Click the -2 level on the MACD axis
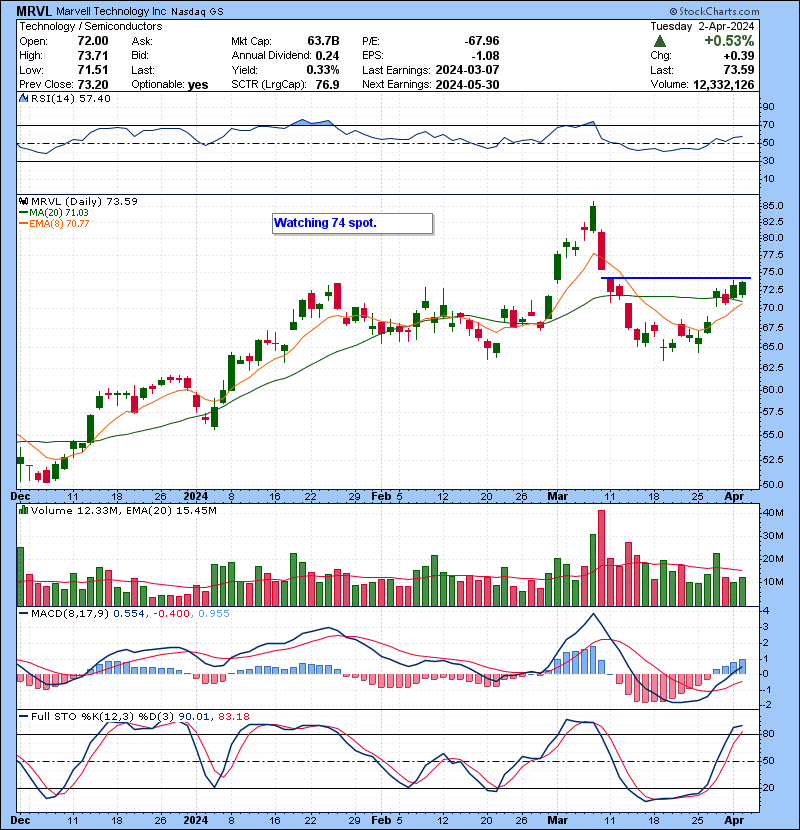This screenshot has height=830, width=800. (x=767, y=706)
